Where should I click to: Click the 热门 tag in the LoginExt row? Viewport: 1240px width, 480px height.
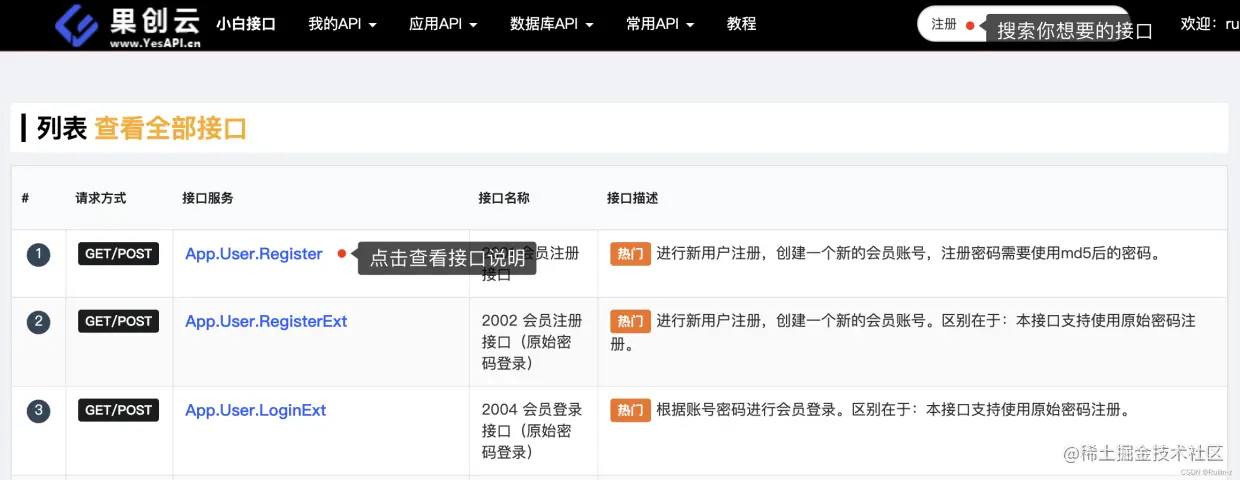630,410
